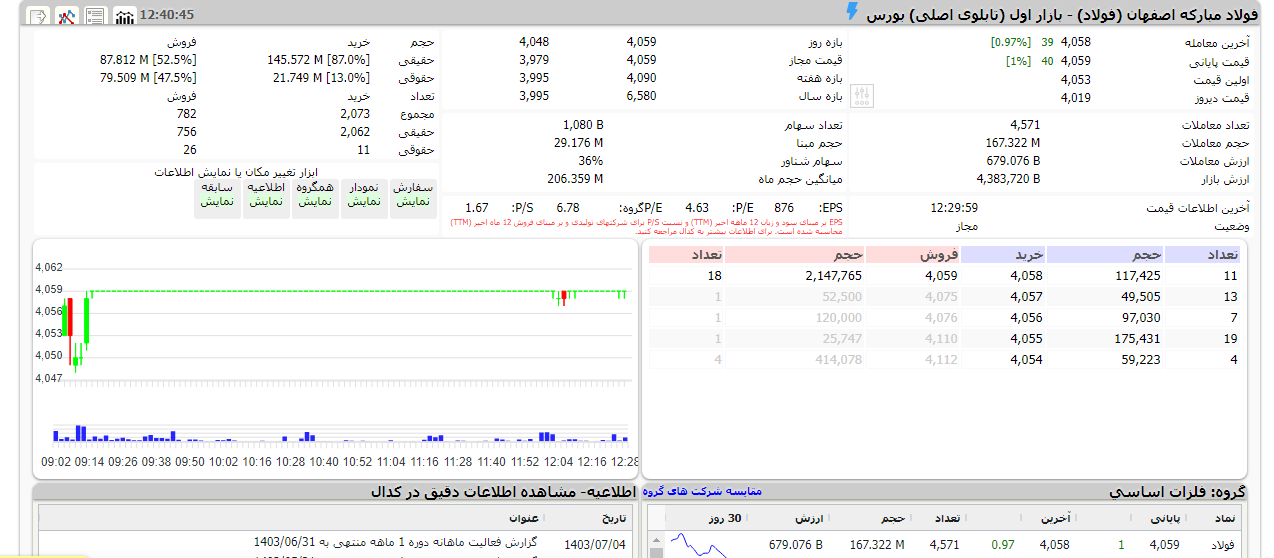Viewport: 1274px width, 558px height.
Task: Toggle نمایش under اطلاعیه
Action: [266, 201]
